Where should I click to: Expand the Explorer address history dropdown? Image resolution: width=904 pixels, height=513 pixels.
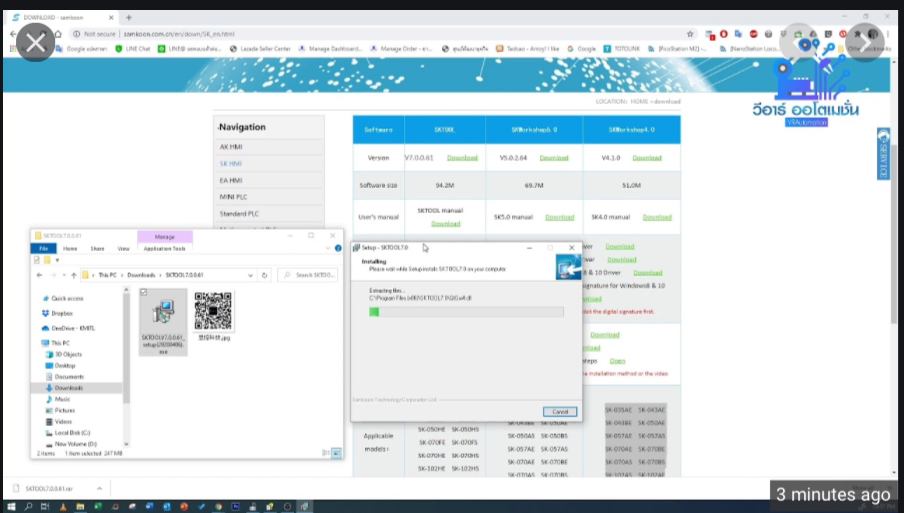tap(251, 275)
